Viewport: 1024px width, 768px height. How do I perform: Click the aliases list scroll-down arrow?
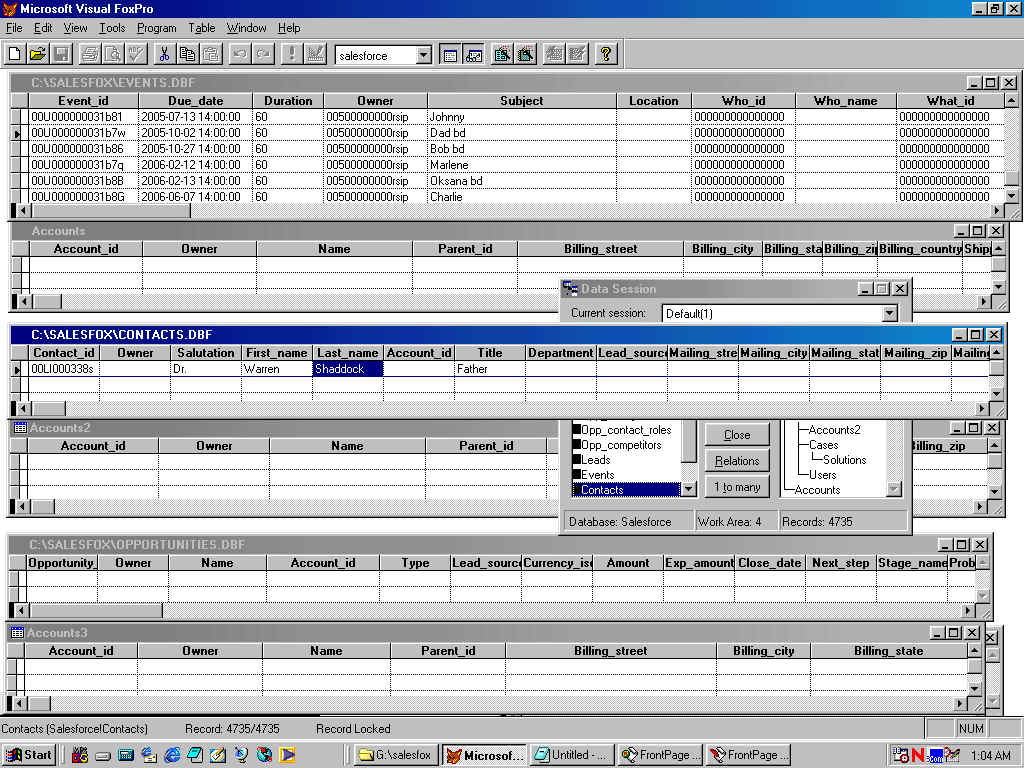[x=688, y=489]
